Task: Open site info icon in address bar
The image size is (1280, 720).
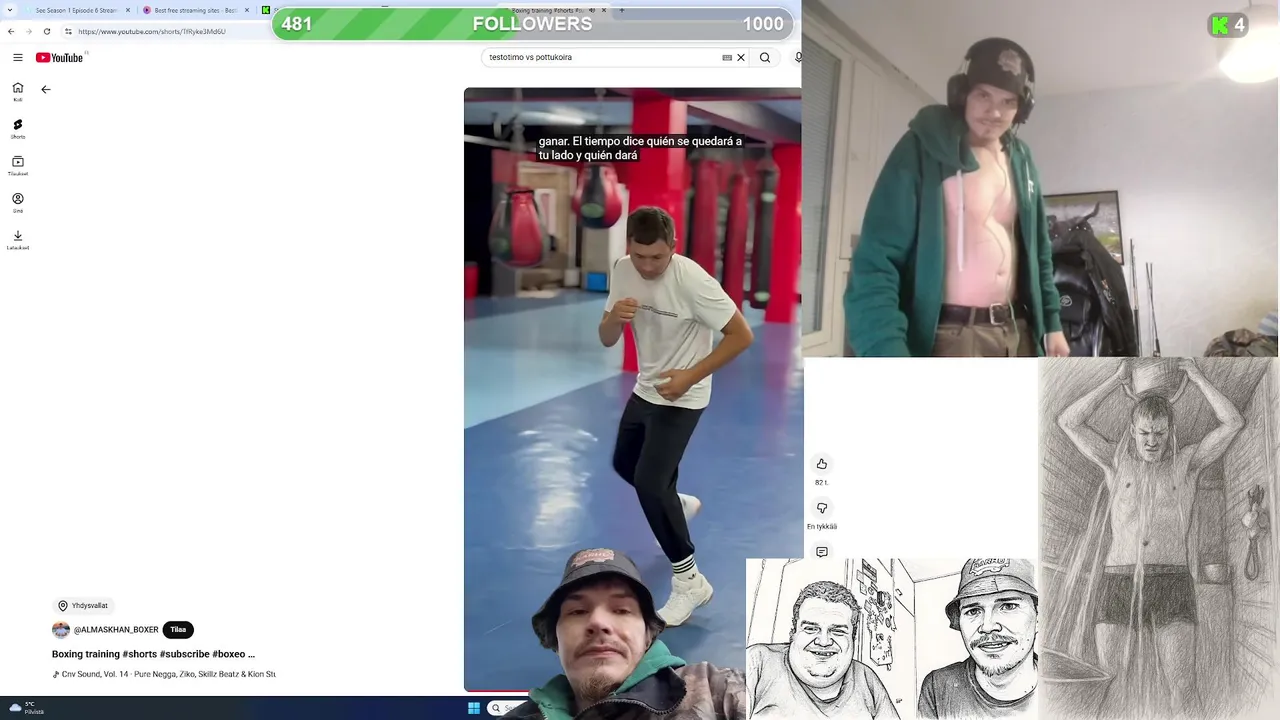Action: click(69, 31)
